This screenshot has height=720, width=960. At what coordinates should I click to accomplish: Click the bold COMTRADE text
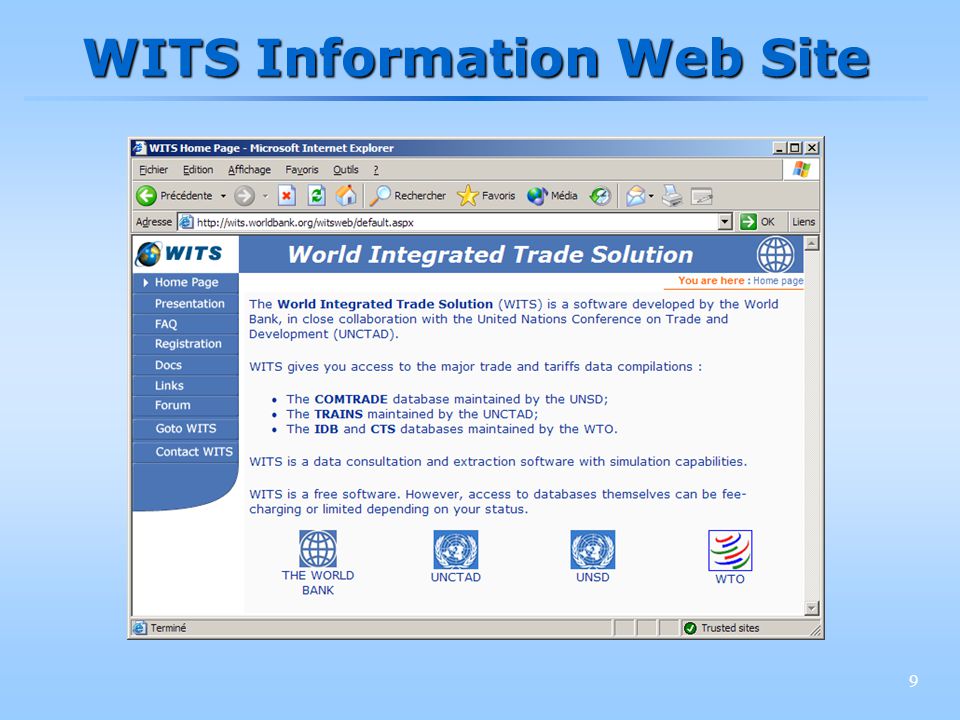(x=351, y=399)
